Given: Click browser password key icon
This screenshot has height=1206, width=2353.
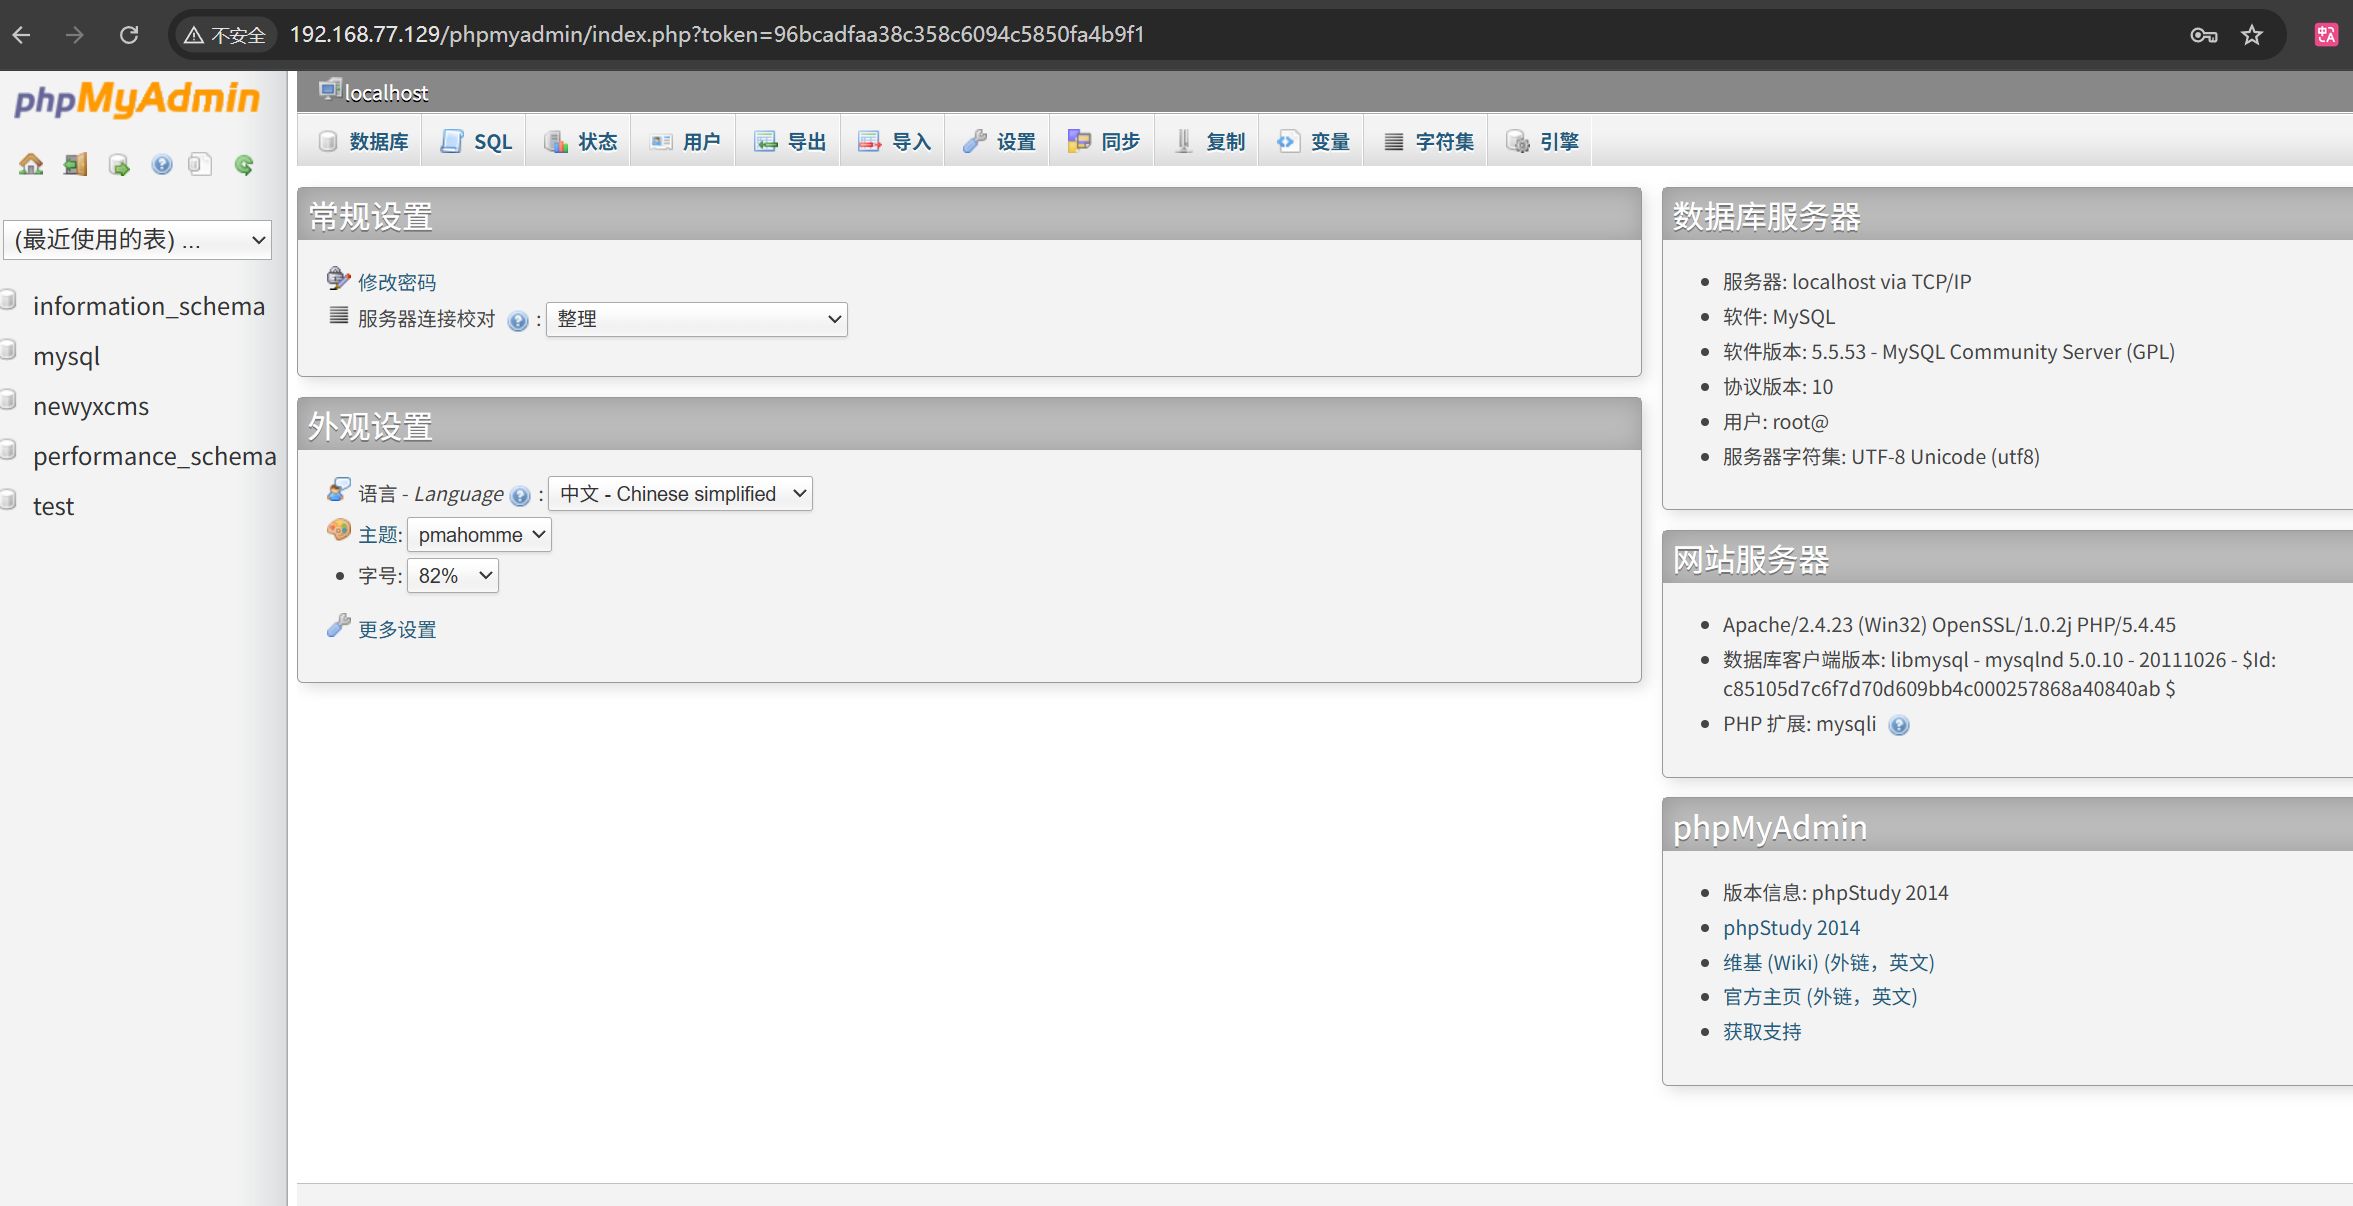Looking at the screenshot, I should point(2203,35).
